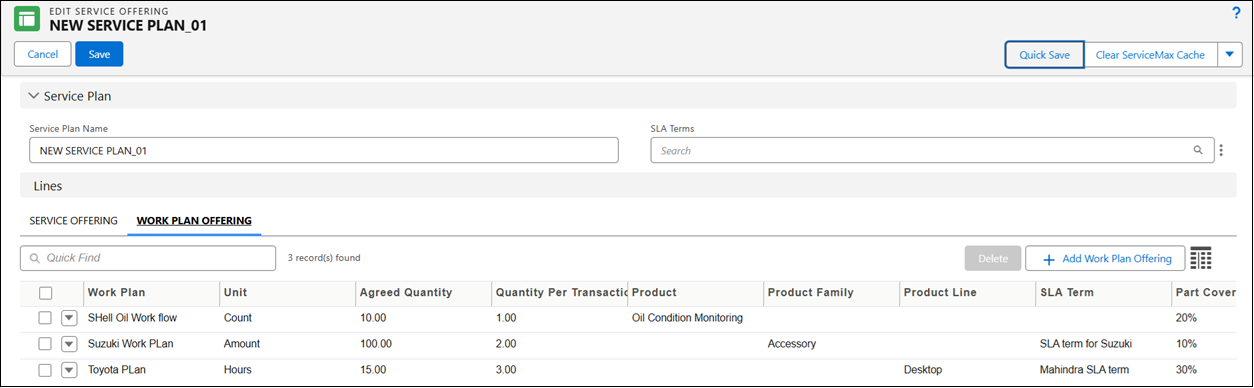Viewport: 1254px width, 388px height.
Task: Open row actions dropdown for Toyota PLan
Action: 69,370
